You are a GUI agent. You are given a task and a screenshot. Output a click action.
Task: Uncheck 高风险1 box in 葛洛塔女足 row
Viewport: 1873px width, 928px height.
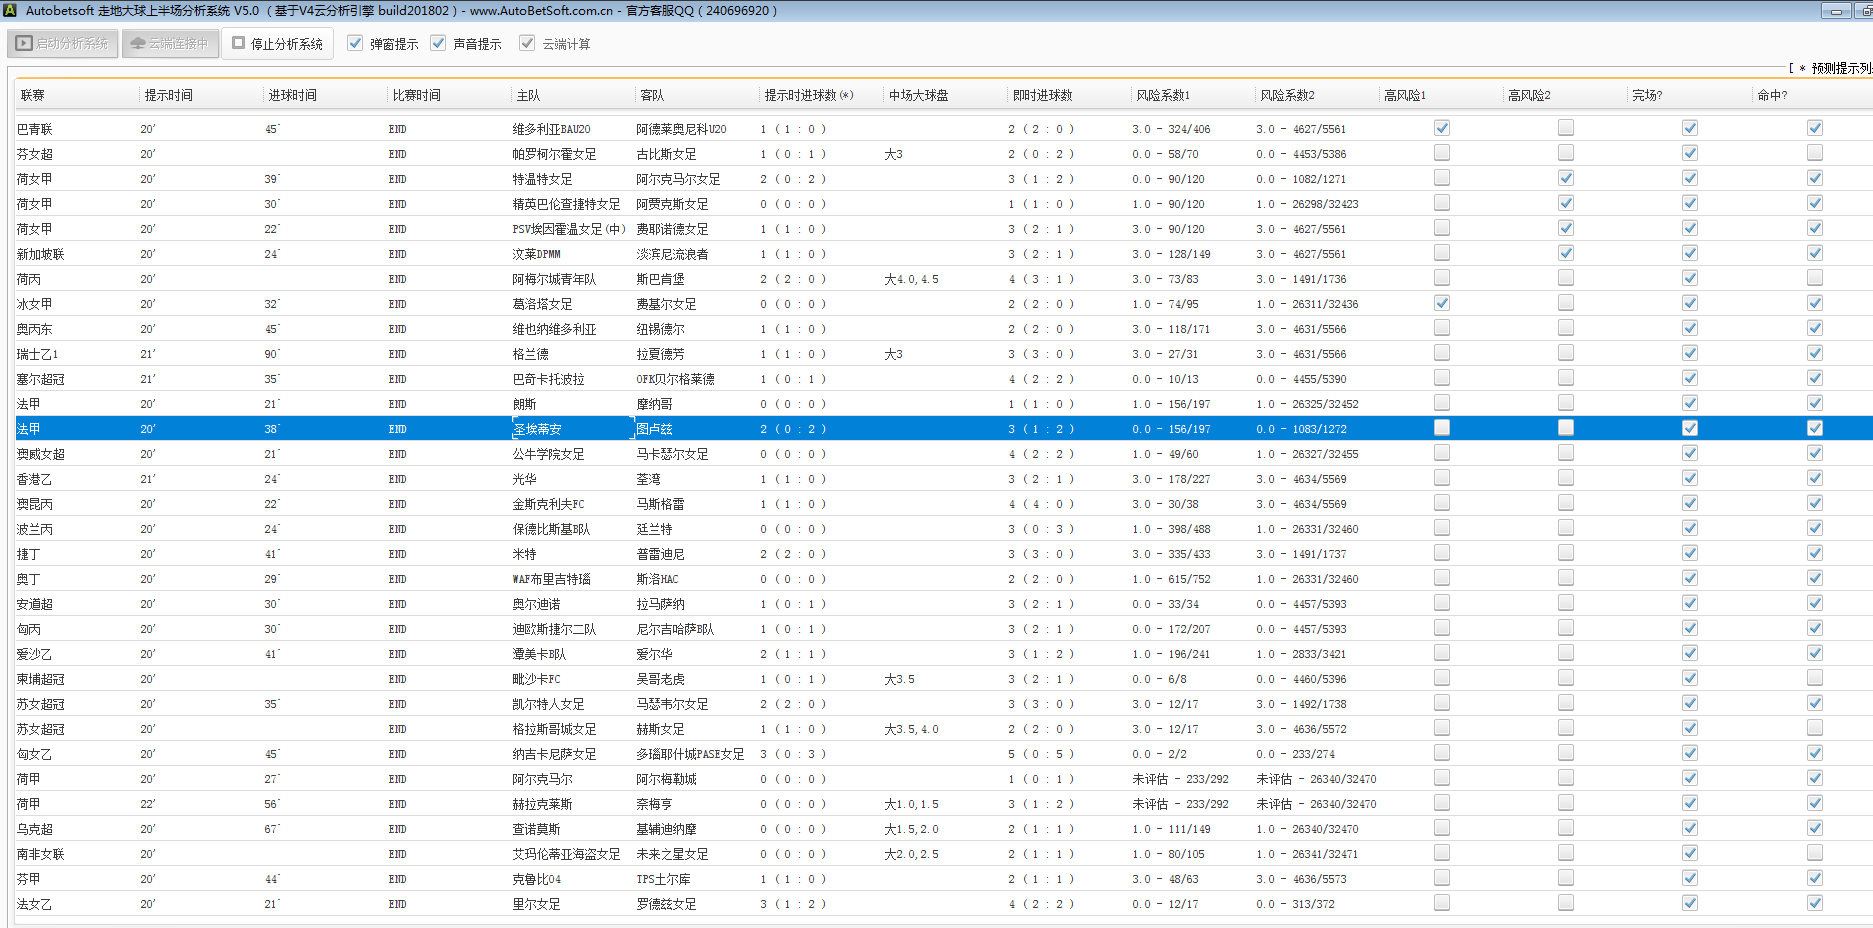point(1441,303)
